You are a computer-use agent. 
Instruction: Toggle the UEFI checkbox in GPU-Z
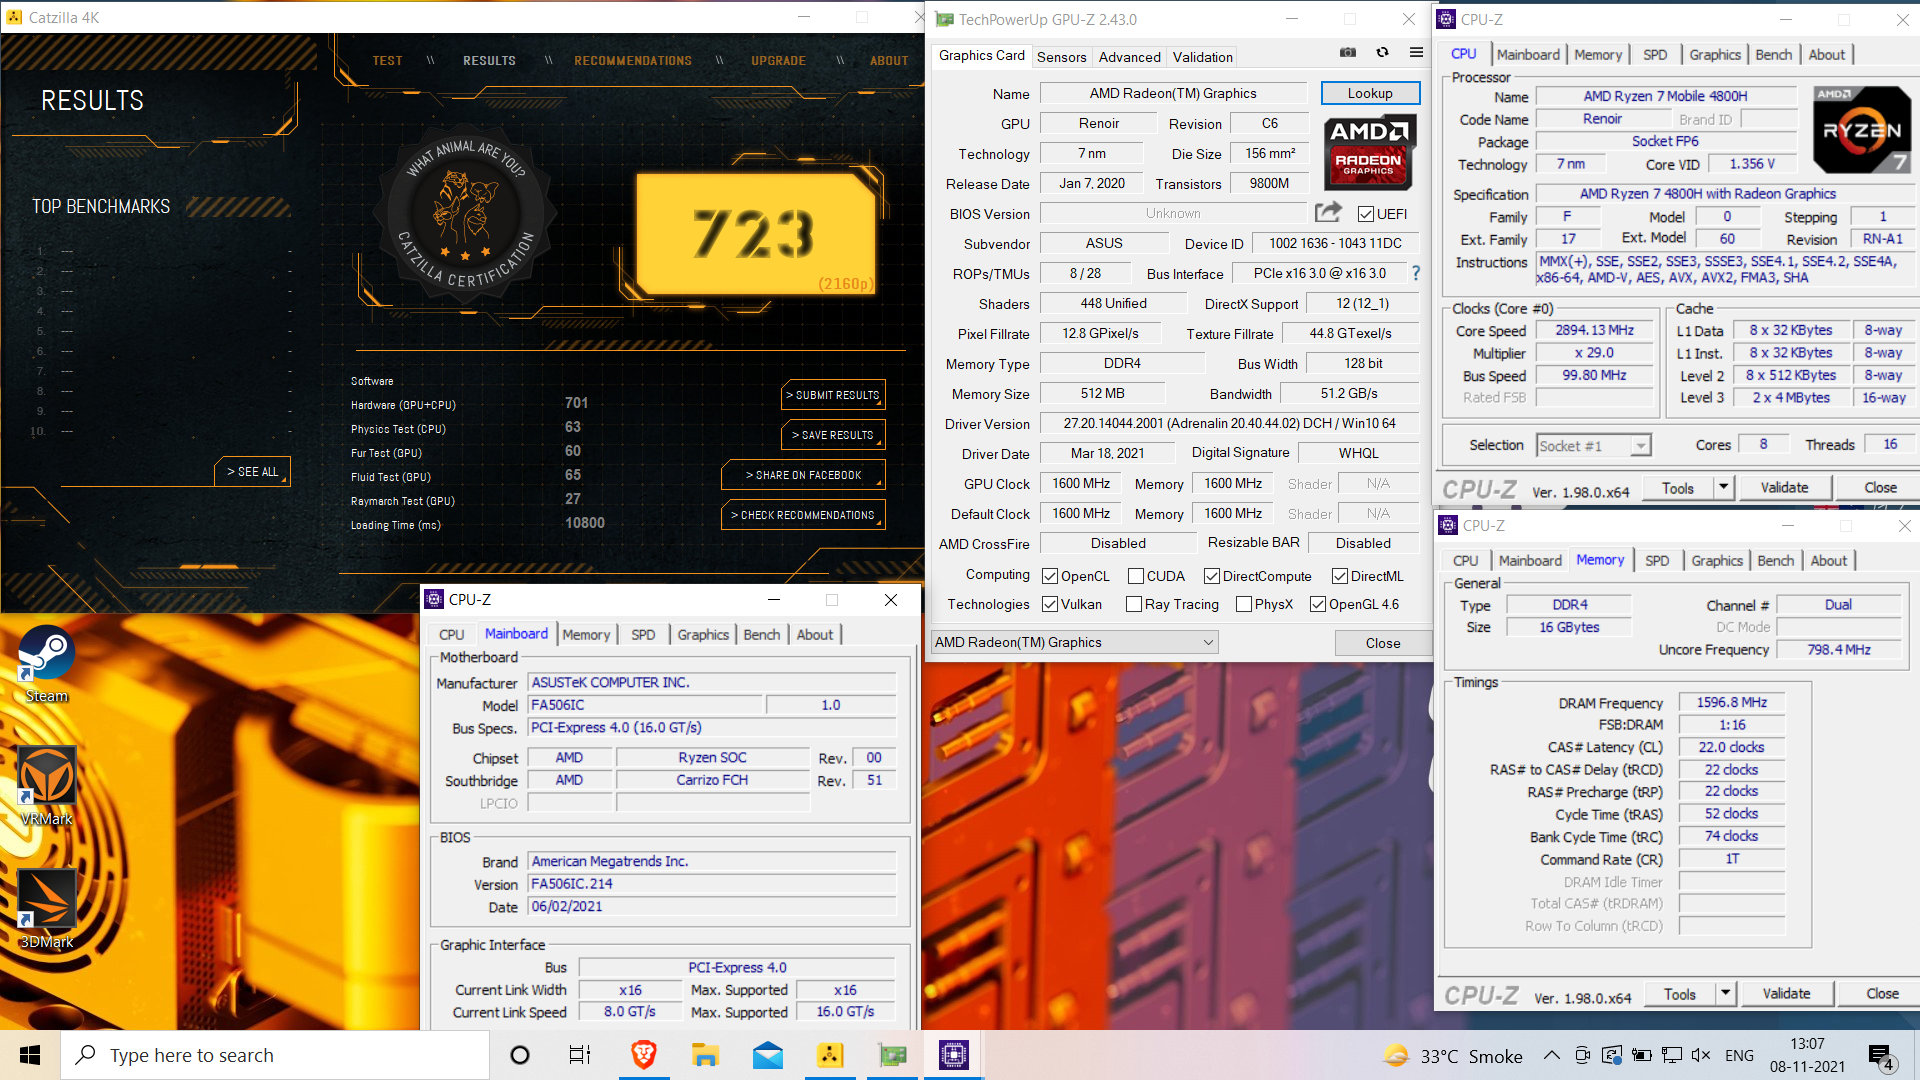[x=1365, y=214]
